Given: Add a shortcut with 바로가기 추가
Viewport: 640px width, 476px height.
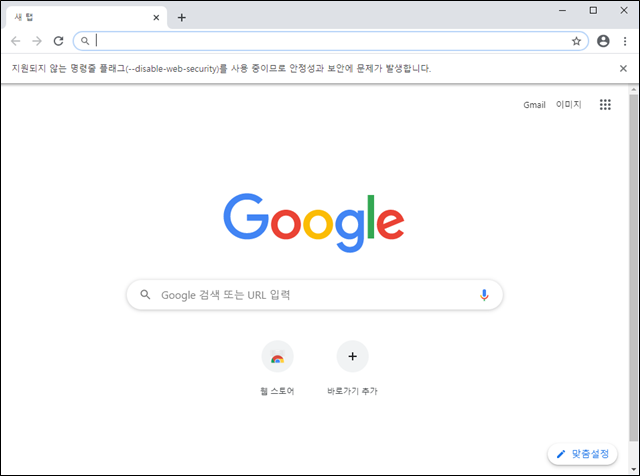Looking at the screenshot, I should pos(352,368).
